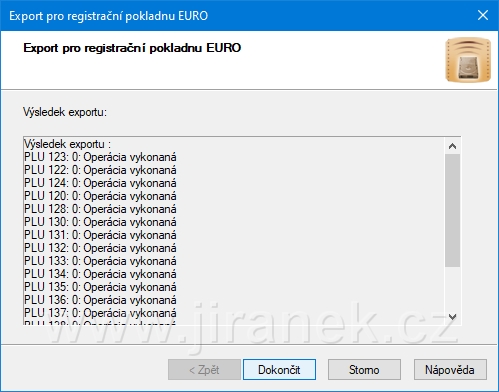The image size is (499, 392).
Task: Select the line PLU 124: 0: Operácia vykonaná
Action: coord(100,183)
